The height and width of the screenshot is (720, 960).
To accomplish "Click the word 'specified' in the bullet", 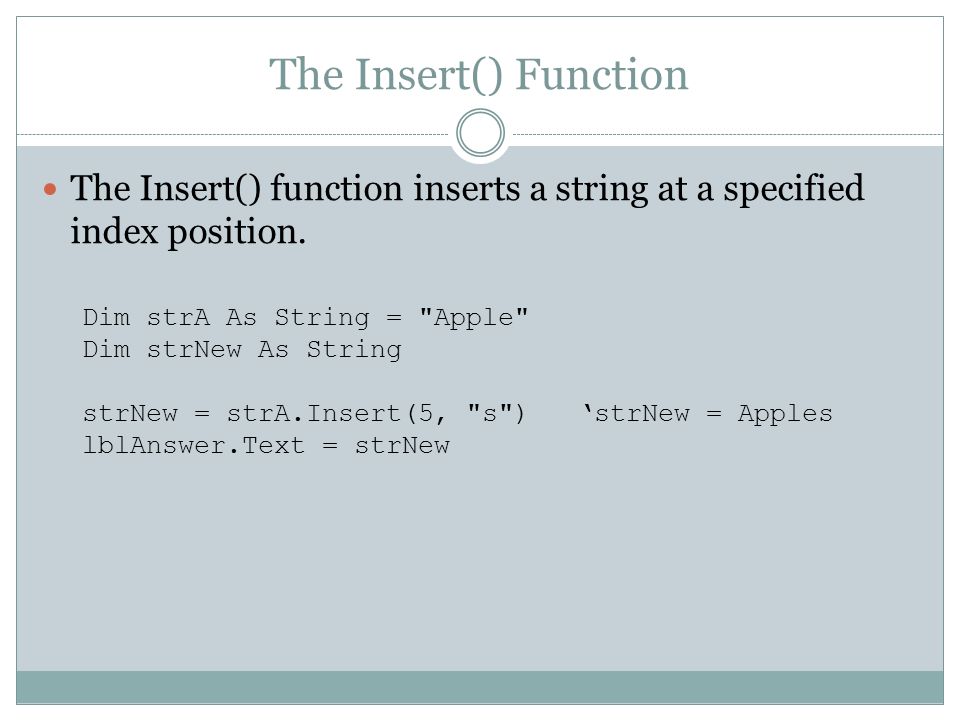I will tap(793, 189).
